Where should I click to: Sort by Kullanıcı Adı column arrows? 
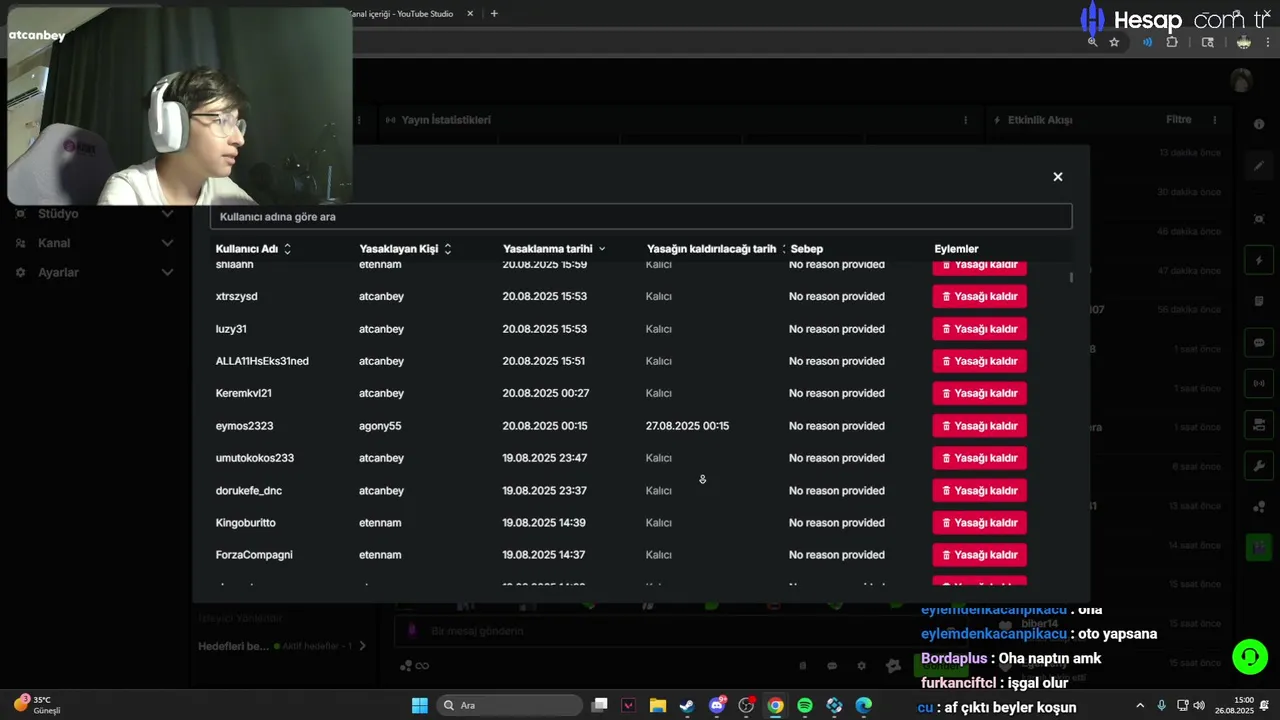pyautogui.click(x=288, y=249)
